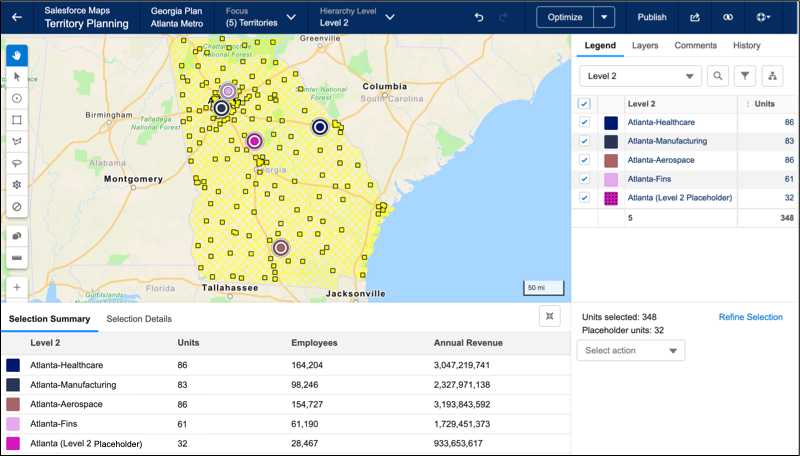Viewport: 800px width, 456px height.
Task: Open map tool settings gear
Action: tap(17, 185)
